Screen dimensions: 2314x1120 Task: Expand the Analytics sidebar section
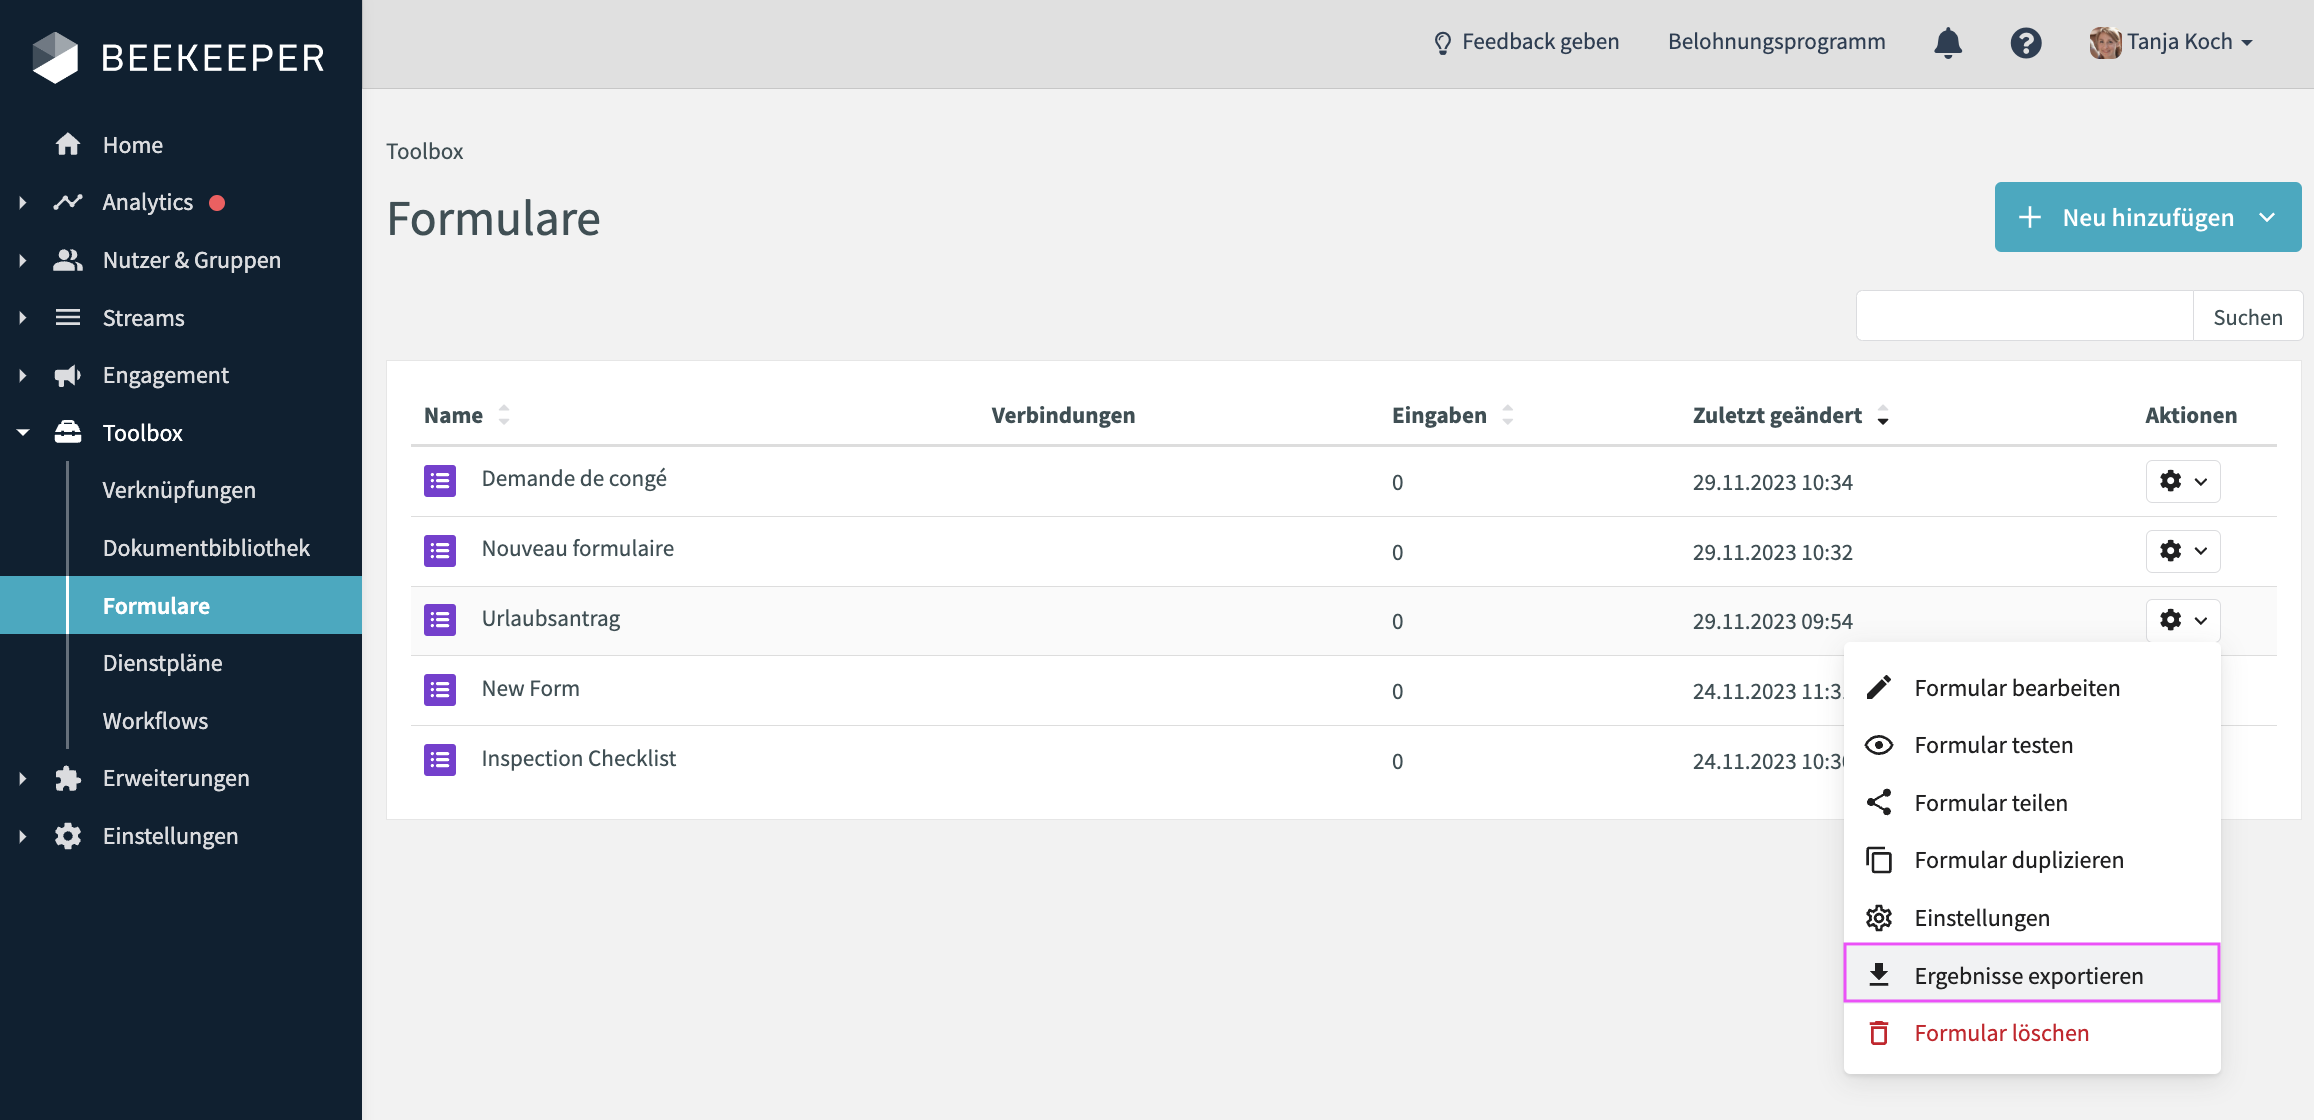pyautogui.click(x=22, y=203)
